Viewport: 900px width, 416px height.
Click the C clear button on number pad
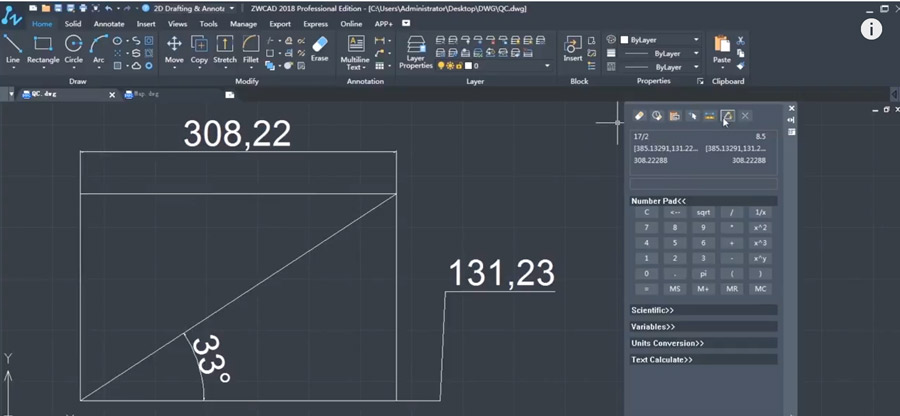click(647, 212)
